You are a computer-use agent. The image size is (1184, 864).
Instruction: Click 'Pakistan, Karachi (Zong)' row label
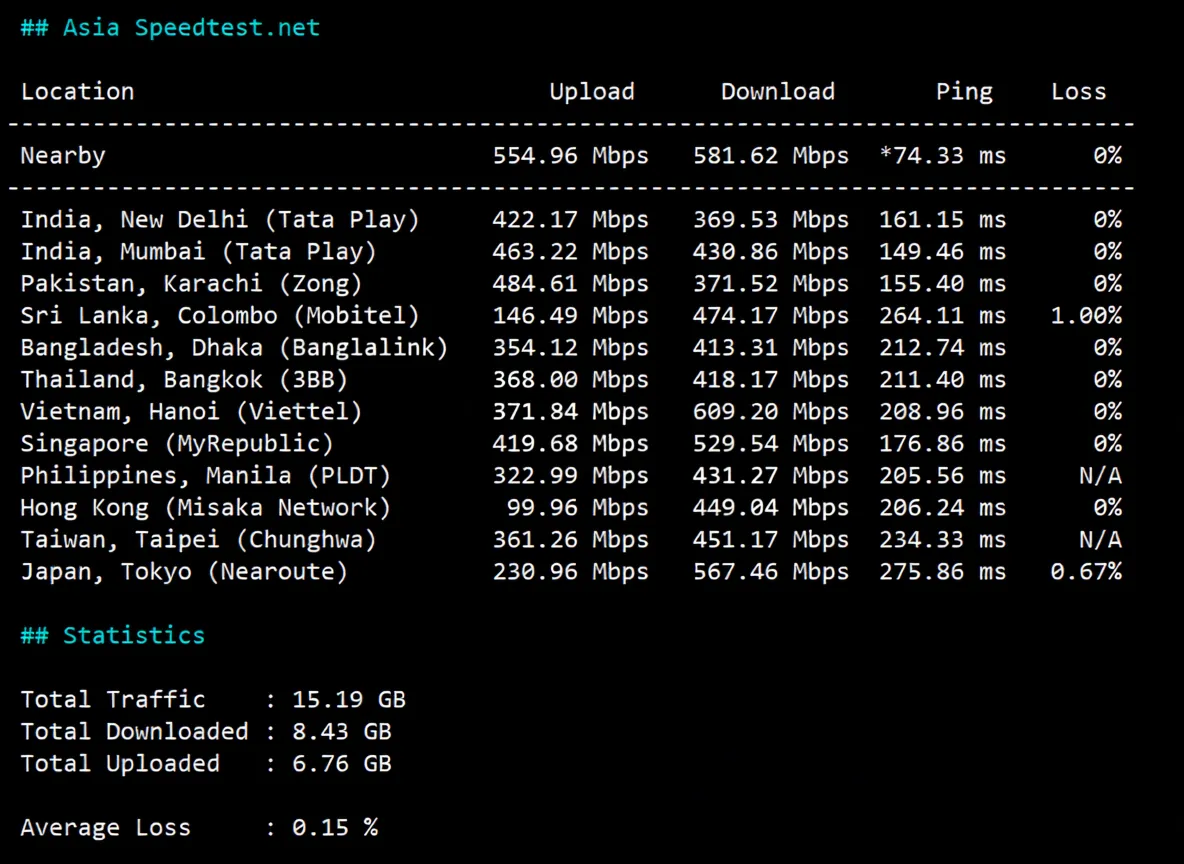tap(191, 284)
